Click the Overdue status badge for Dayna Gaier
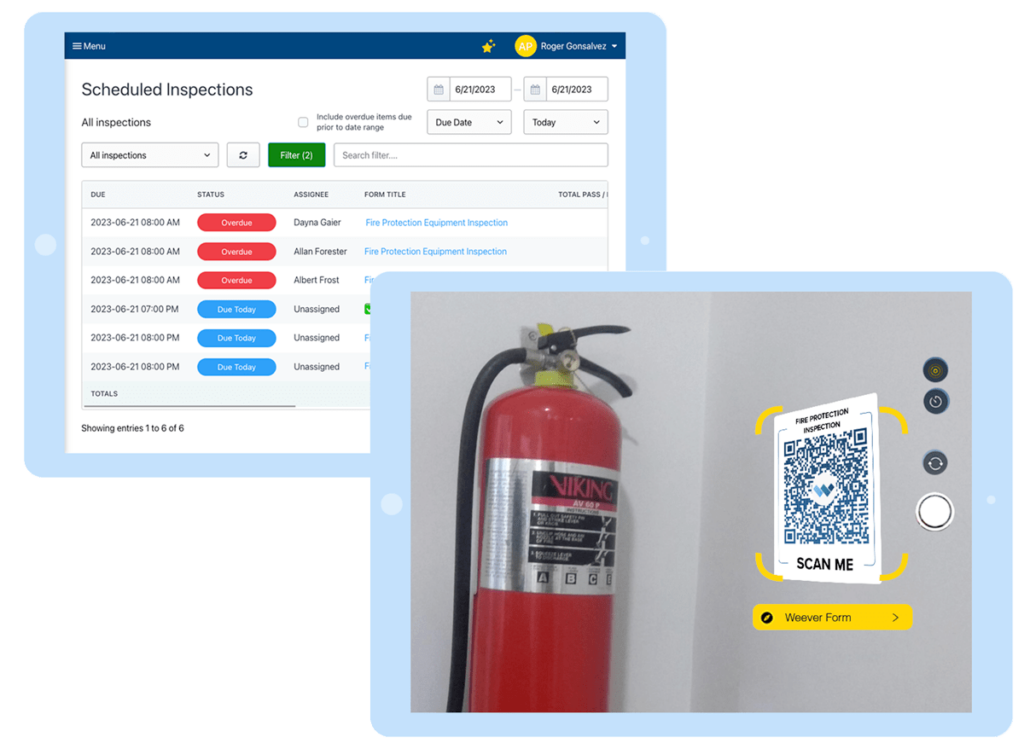Image resolution: width=1024 pixels, height=743 pixels. tap(236, 222)
